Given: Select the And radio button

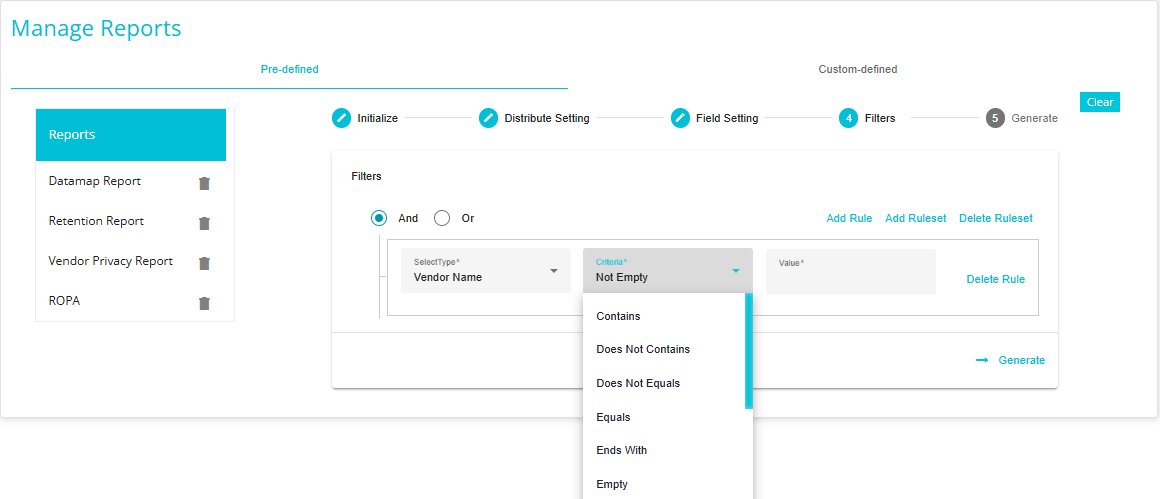Looking at the screenshot, I should (x=379, y=218).
